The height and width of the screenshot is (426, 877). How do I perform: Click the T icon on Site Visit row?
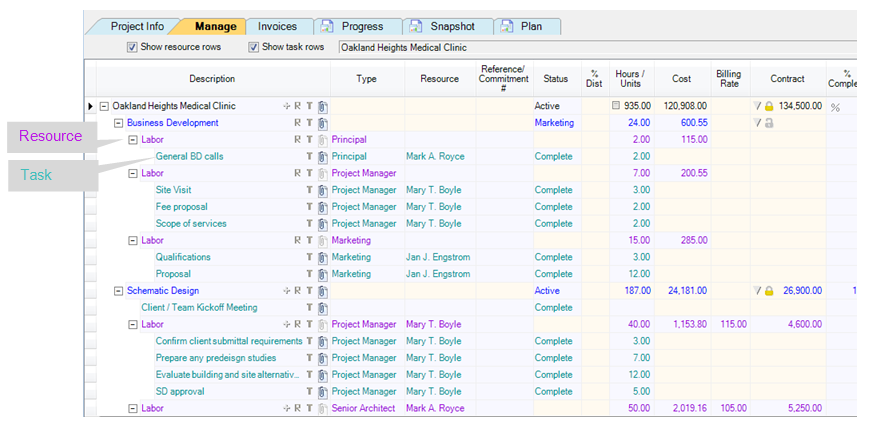click(x=309, y=190)
